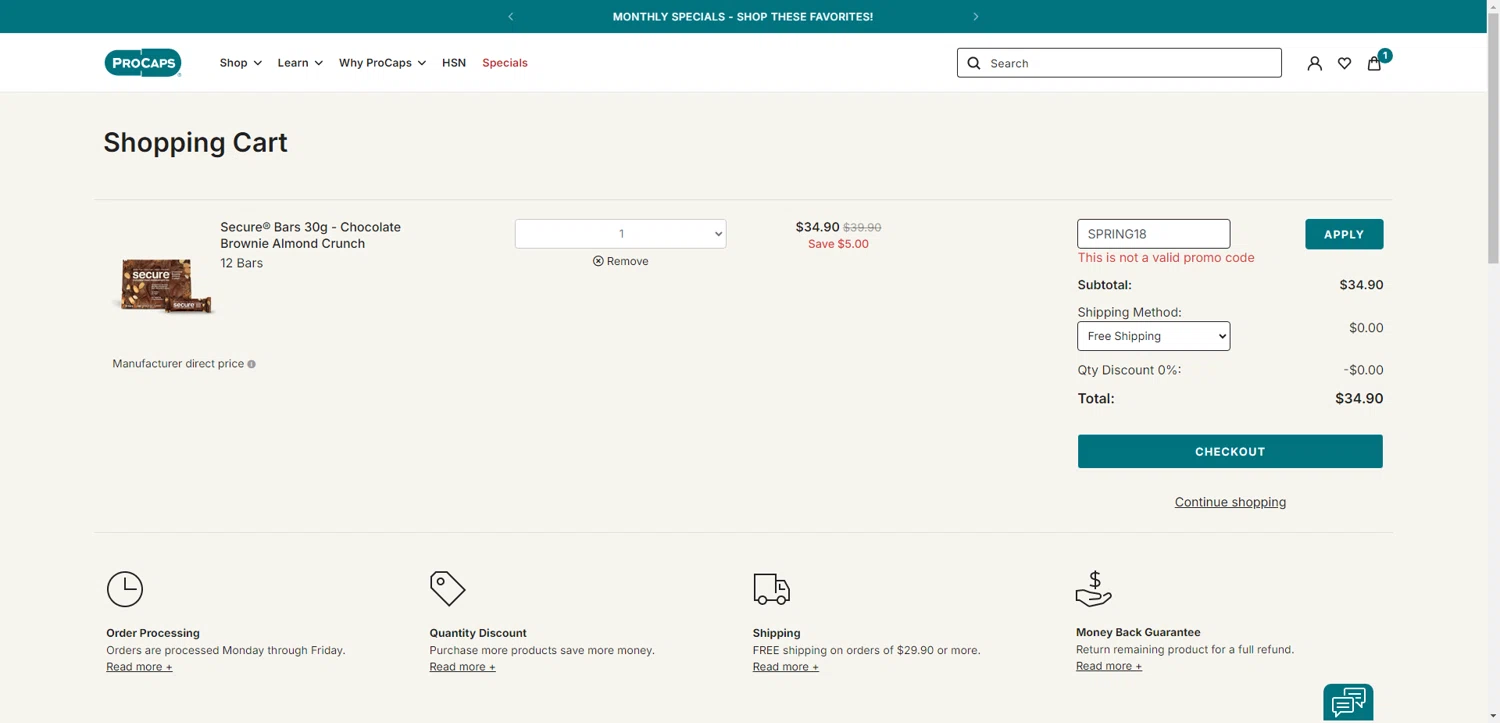The width and height of the screenshot is (1500, 723).
Task: Open the Specials menu item
Action: click(x=505, y=63)
